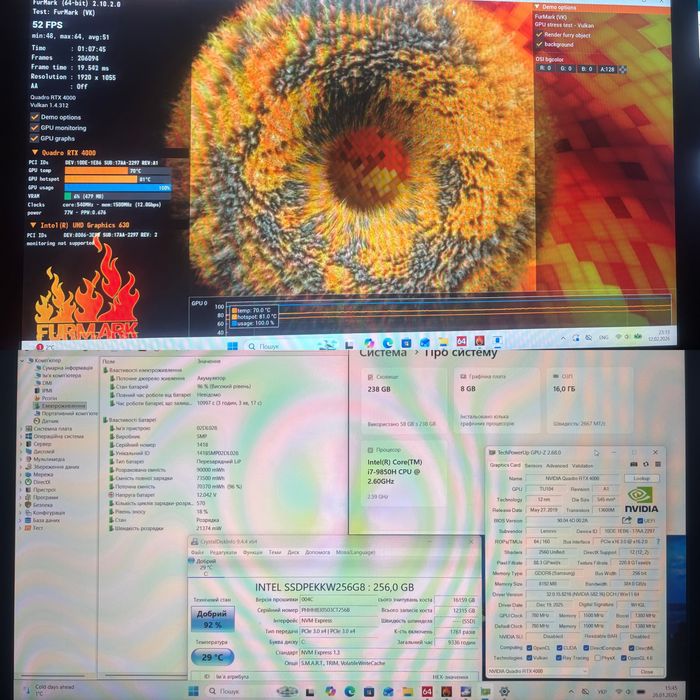The image size is (700, 700).
Task: Switch to the Advanced tab in GPU-Z
Action: point(557,465)
